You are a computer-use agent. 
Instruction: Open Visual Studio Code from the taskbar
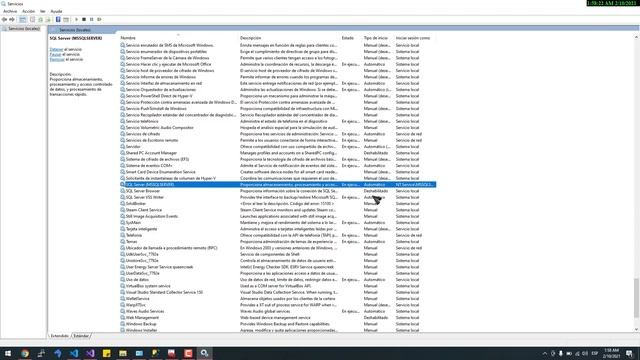(74, 353)
